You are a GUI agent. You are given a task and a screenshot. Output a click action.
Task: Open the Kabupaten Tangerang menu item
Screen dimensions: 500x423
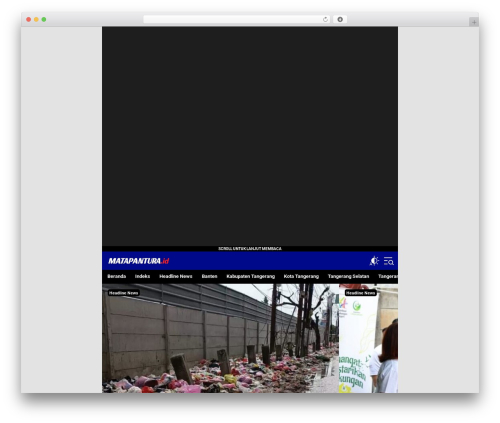tap(251, 276)
